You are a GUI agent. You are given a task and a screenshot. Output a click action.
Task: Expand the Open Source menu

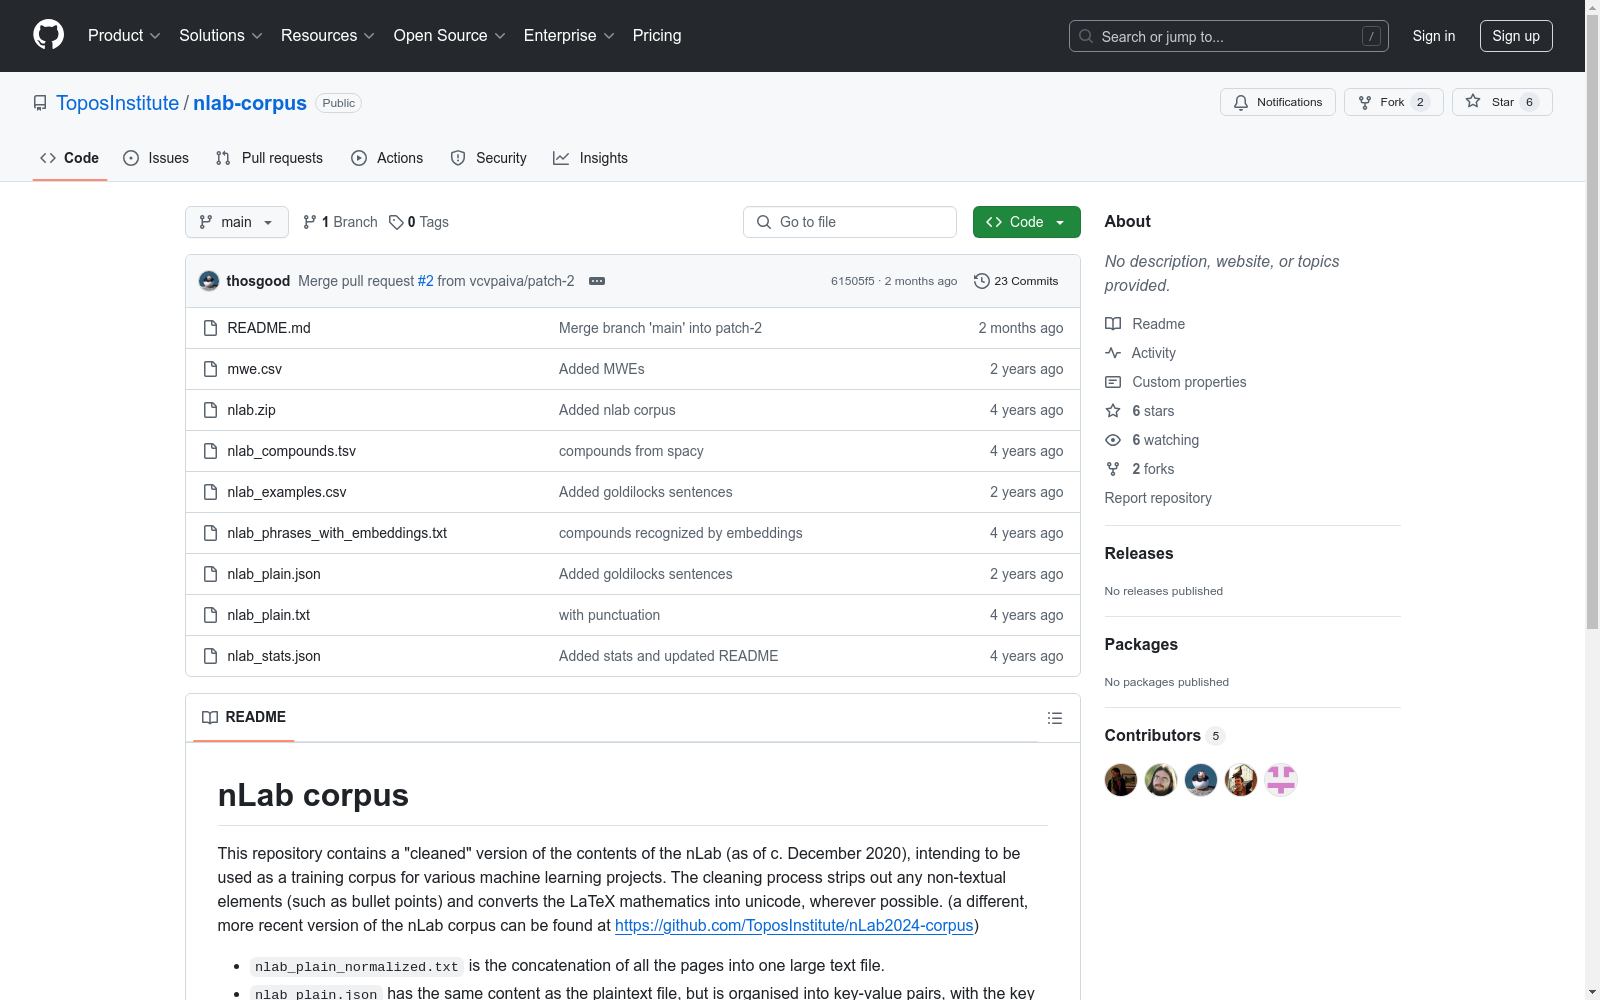[449, 35]
